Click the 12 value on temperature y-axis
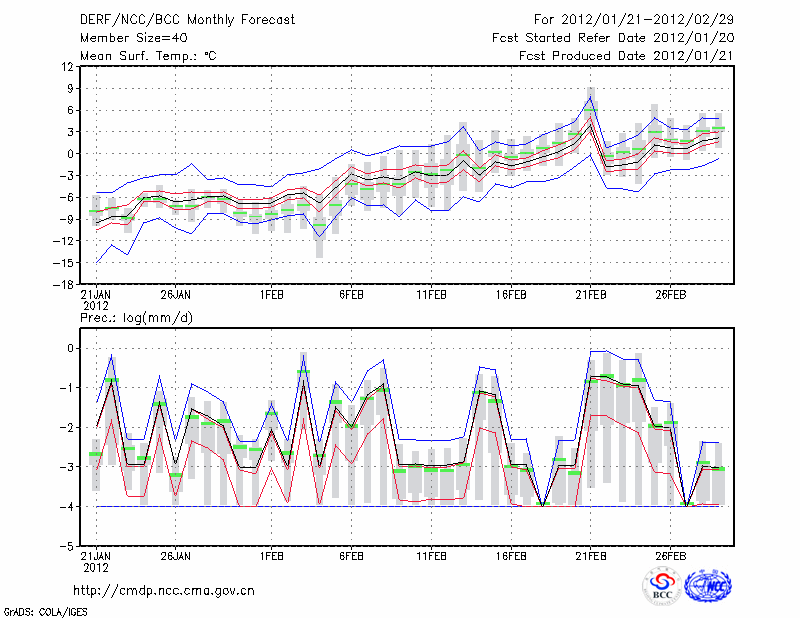The height and width of the screenshot is (618, 800). pos(65,67)
